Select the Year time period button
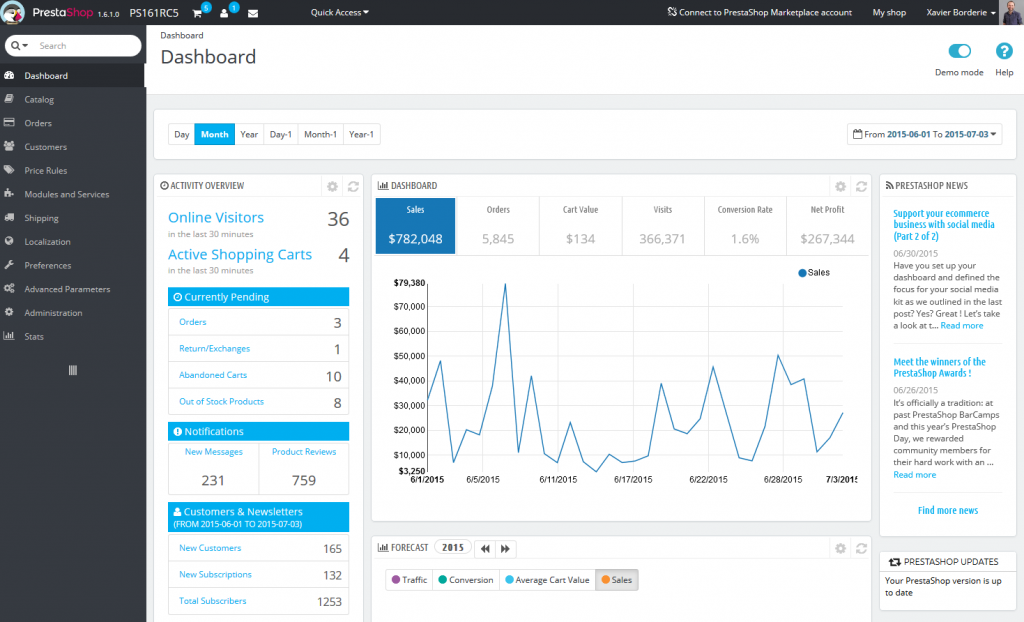Viewport: 1024px width, 622px height. [249, 134]
